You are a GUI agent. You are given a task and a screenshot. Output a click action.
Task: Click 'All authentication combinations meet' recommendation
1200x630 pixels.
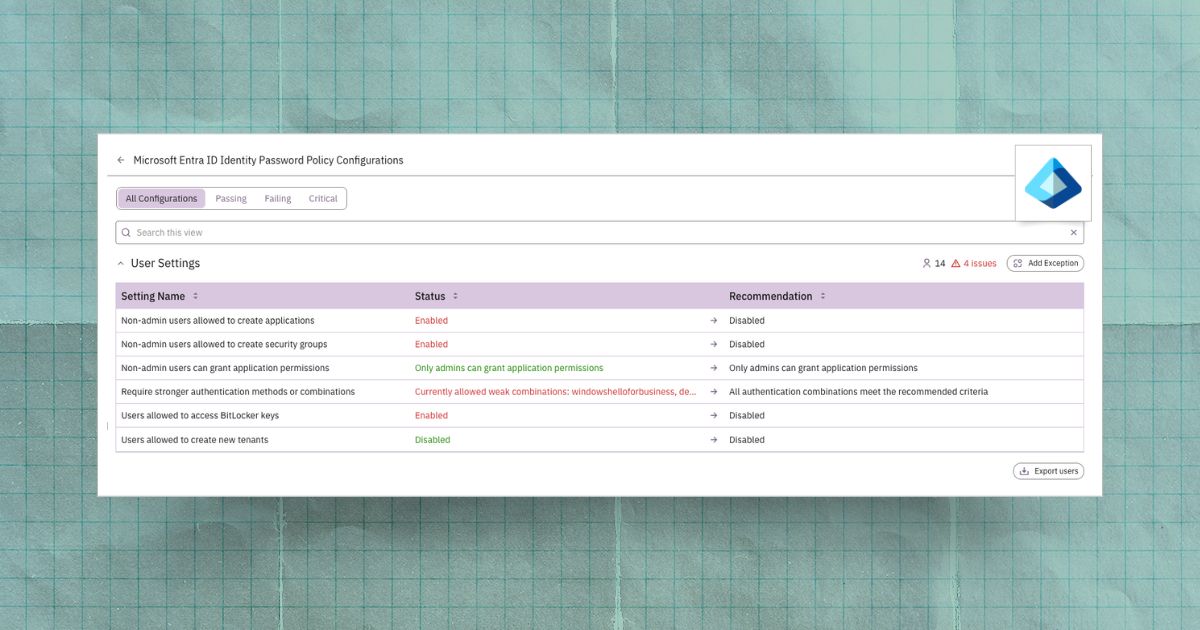click(x=858, y=392)
